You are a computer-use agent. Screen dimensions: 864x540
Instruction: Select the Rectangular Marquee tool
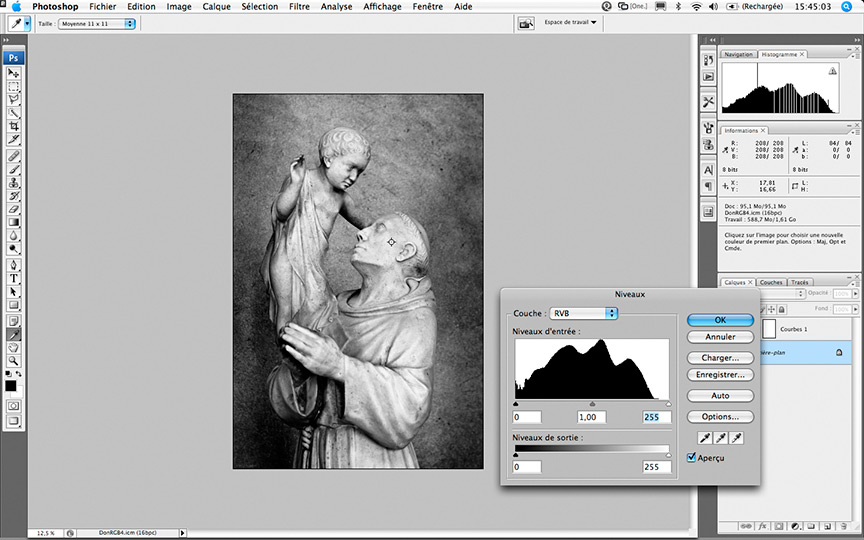pyautogui.click(x=13, y=87)
